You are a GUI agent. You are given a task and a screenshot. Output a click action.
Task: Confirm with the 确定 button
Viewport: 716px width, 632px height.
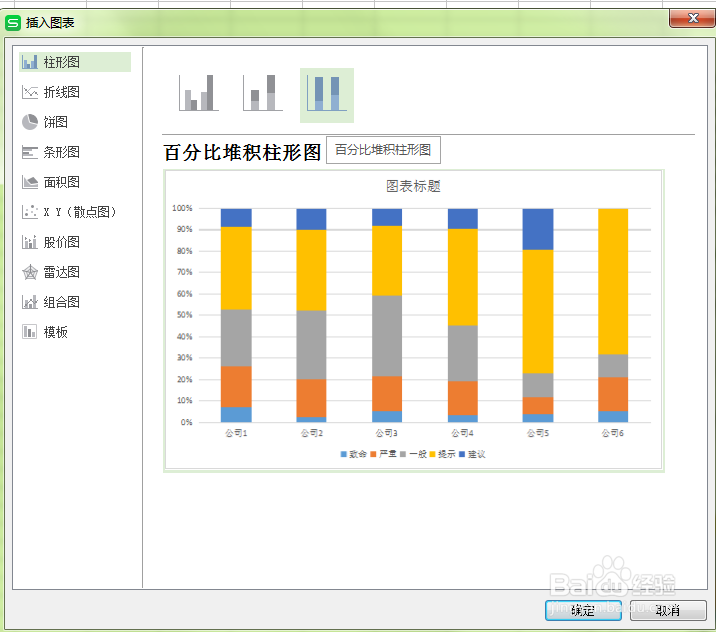point(583,610)
